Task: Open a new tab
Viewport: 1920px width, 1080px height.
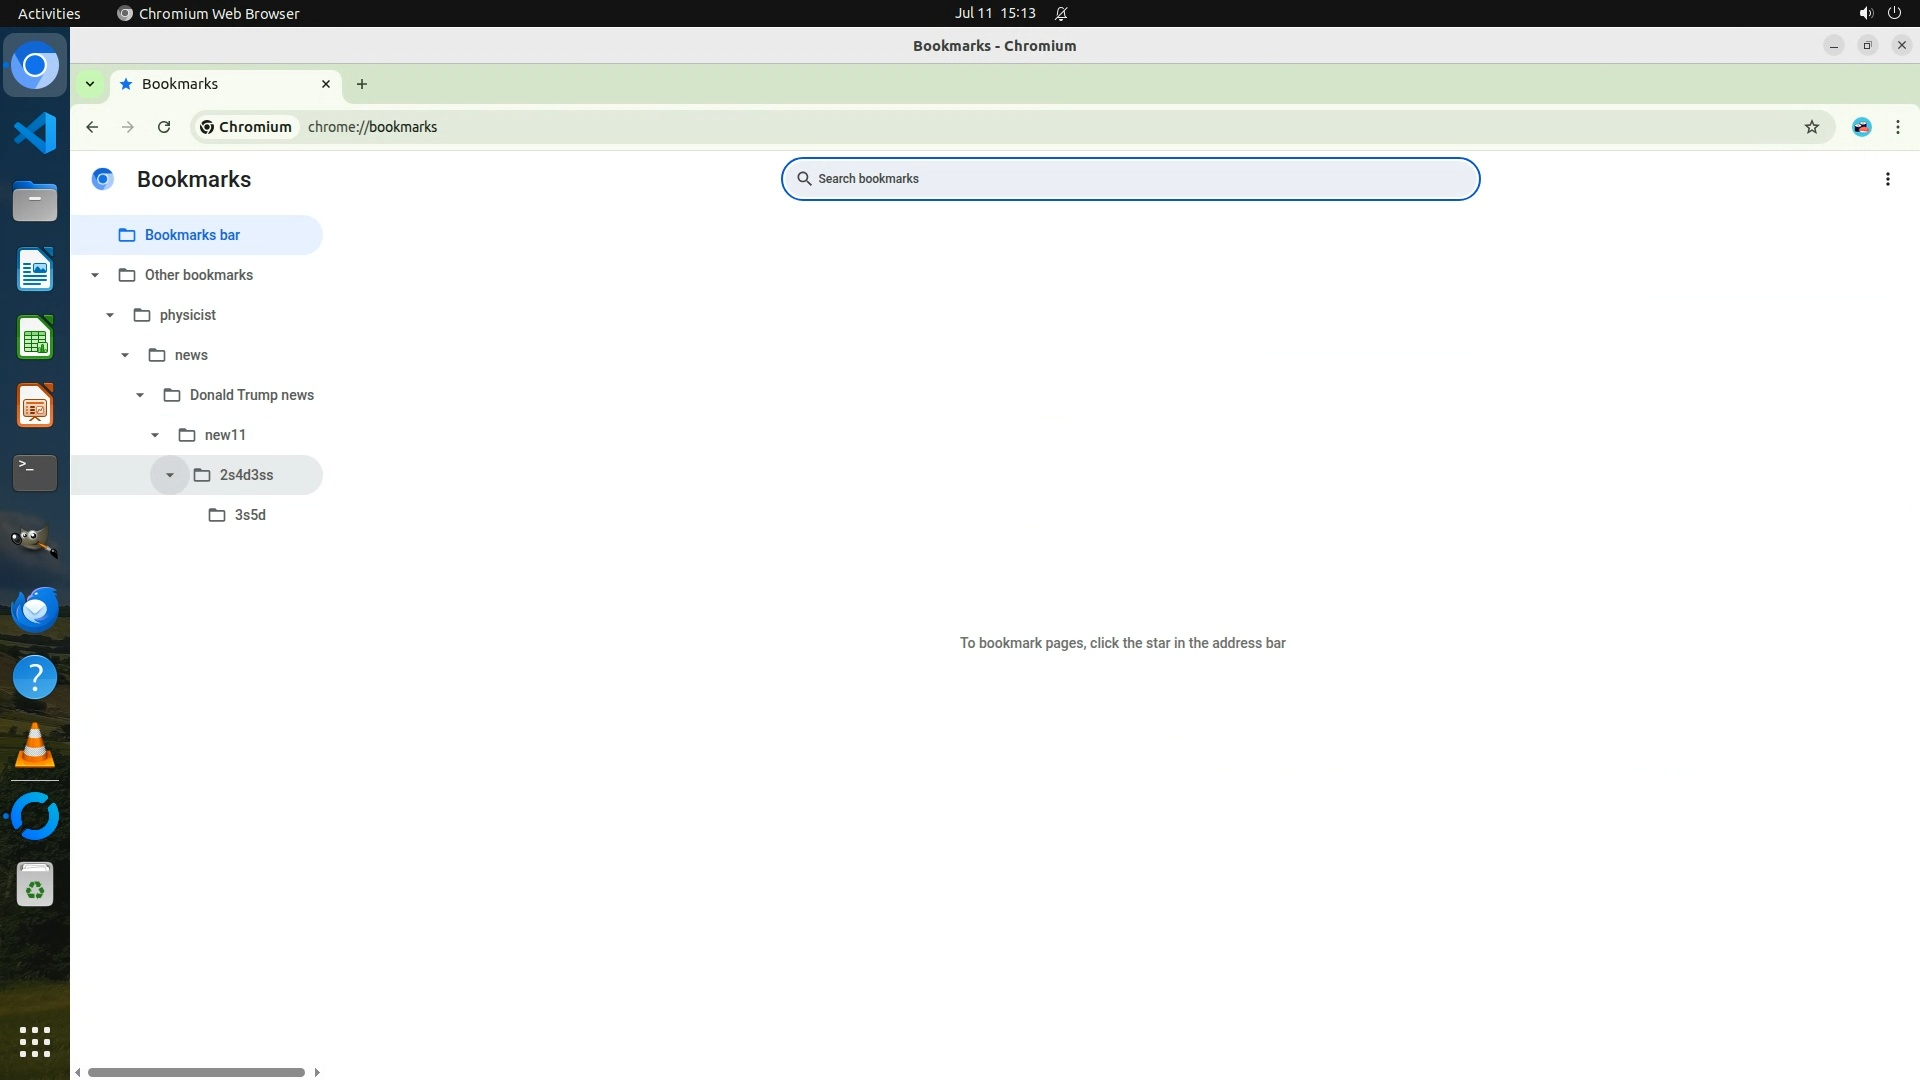Action: 362,84
